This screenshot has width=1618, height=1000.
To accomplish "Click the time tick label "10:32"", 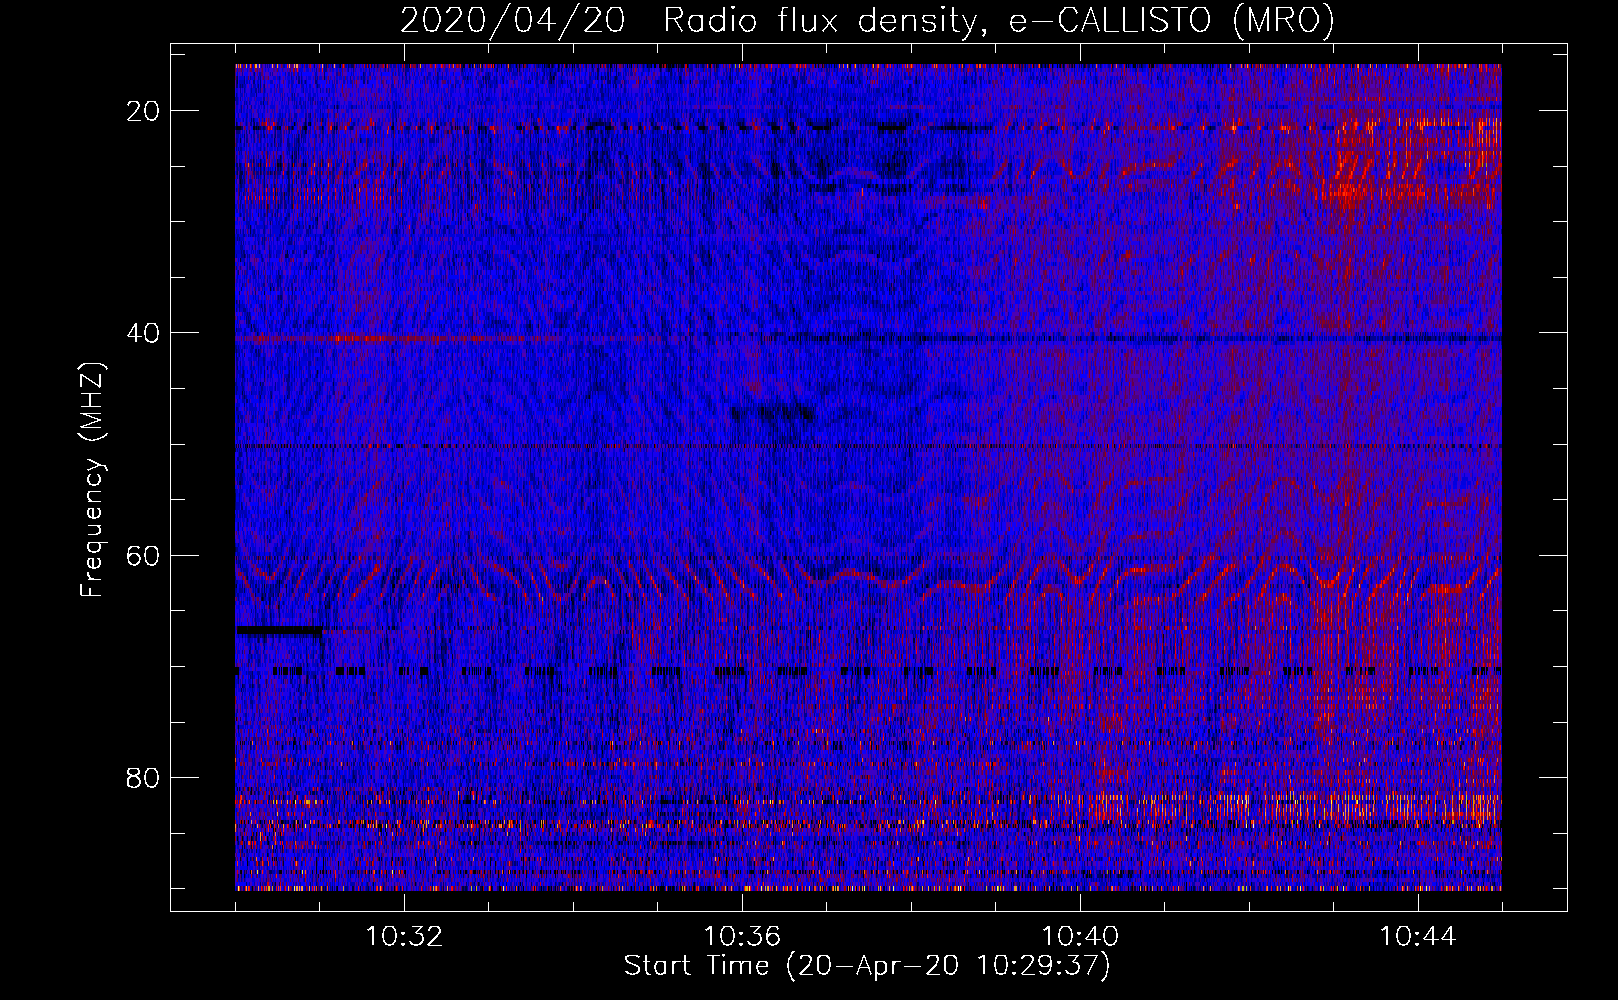I will click(x=404, y=937).
